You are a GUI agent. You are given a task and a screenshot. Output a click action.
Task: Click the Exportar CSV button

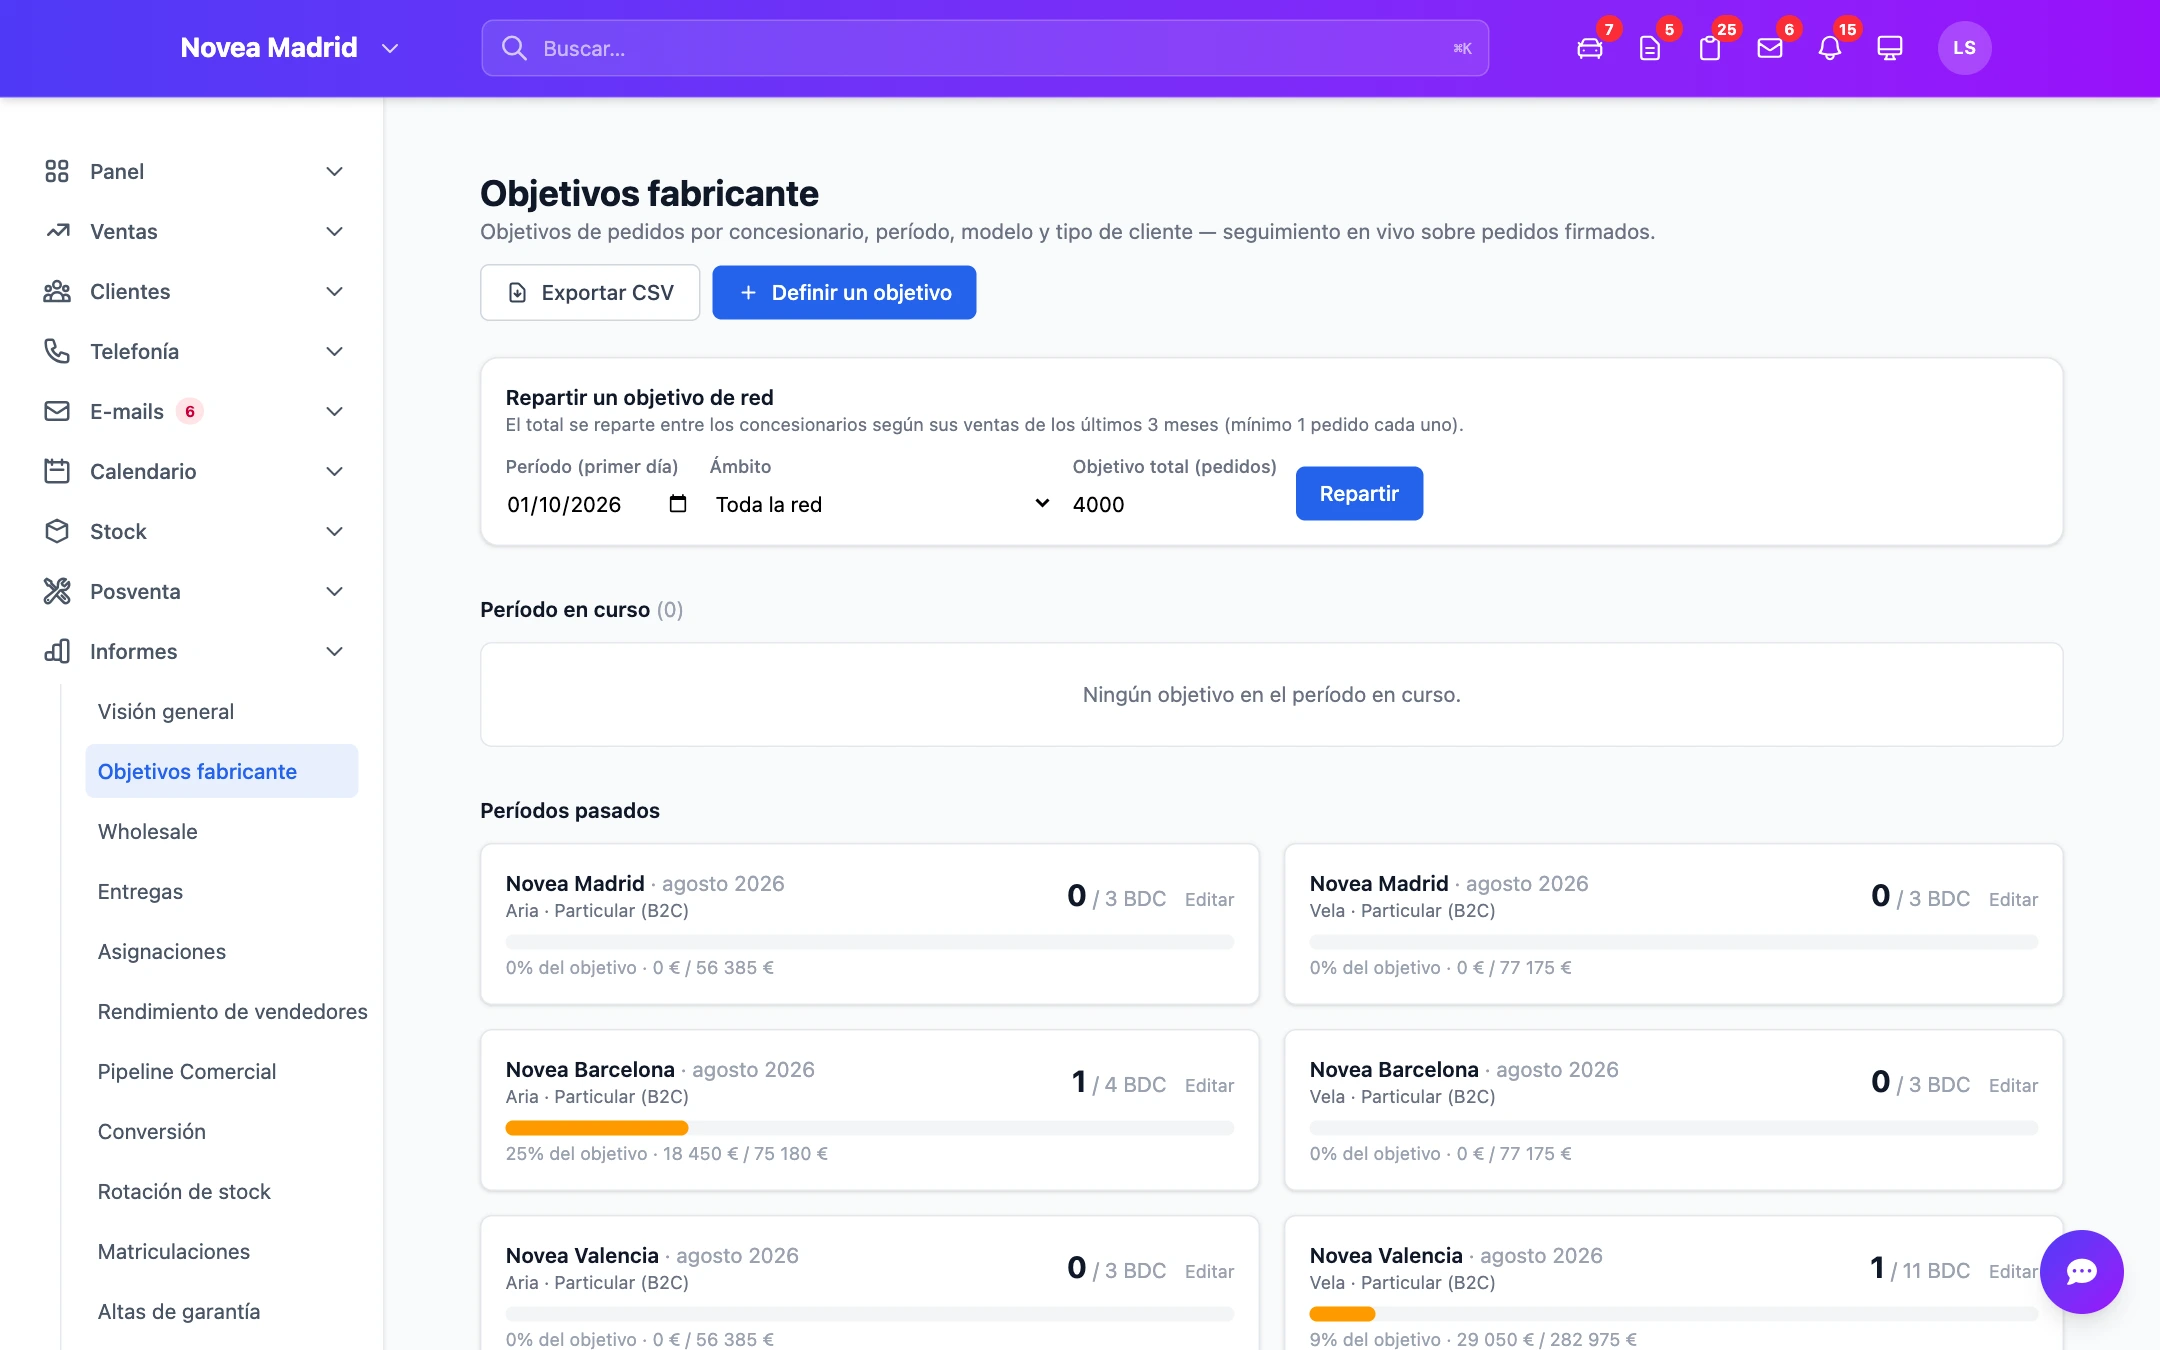(x=590, y=292)
